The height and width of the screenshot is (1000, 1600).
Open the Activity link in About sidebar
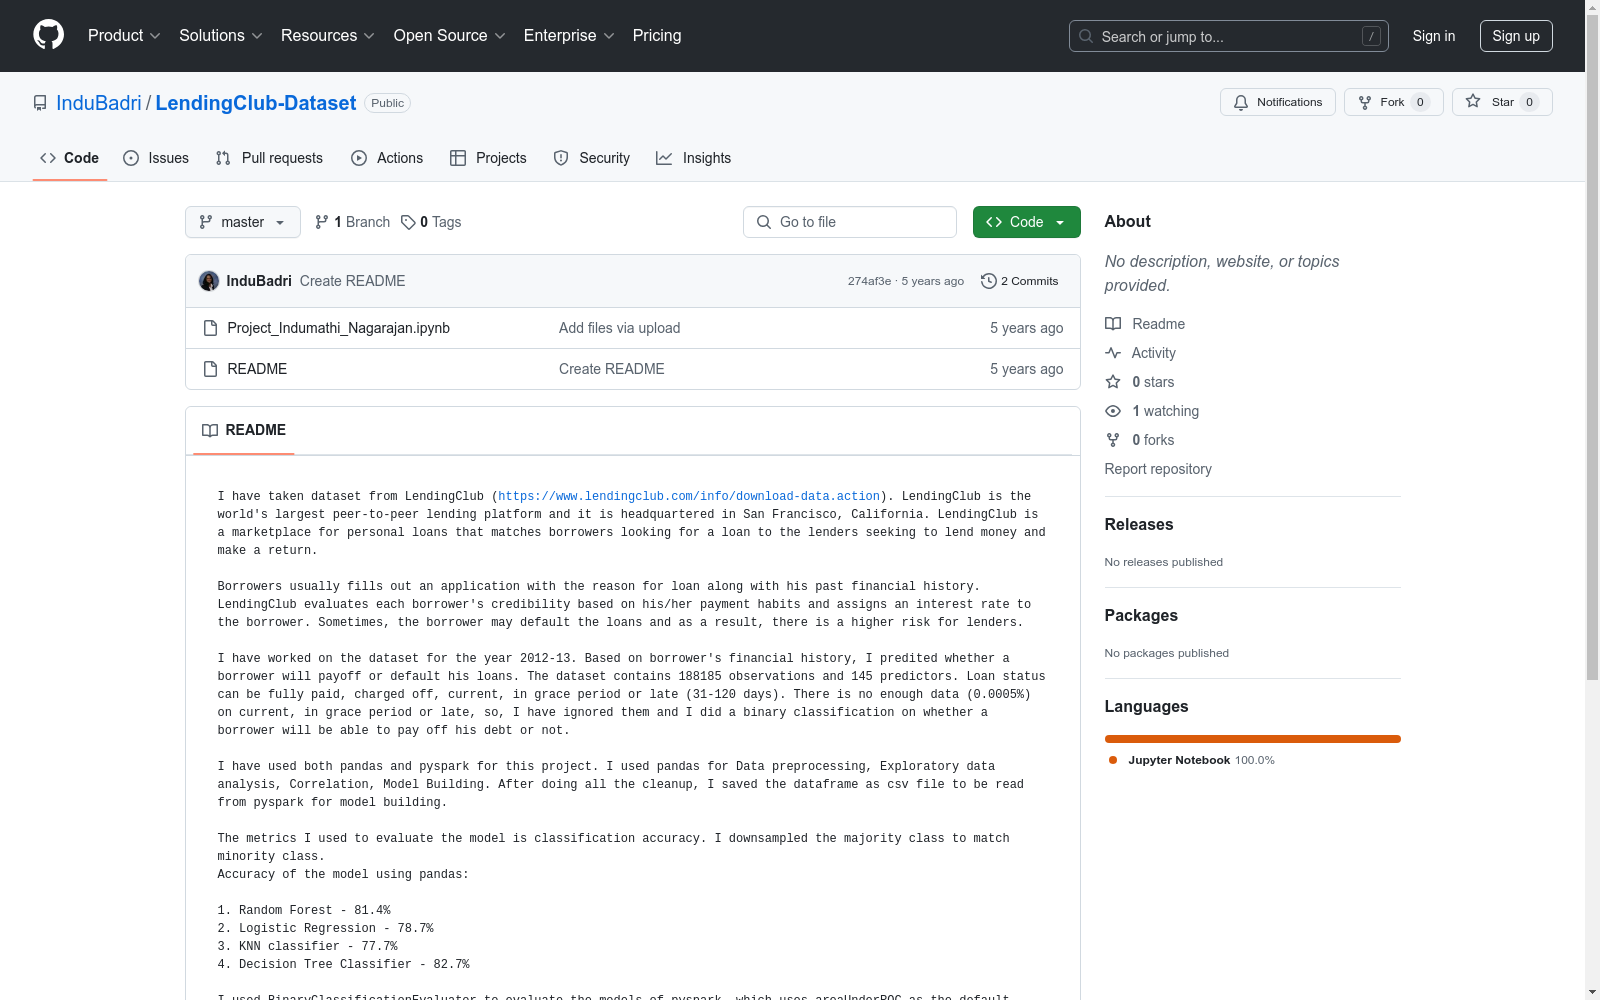1141,353
